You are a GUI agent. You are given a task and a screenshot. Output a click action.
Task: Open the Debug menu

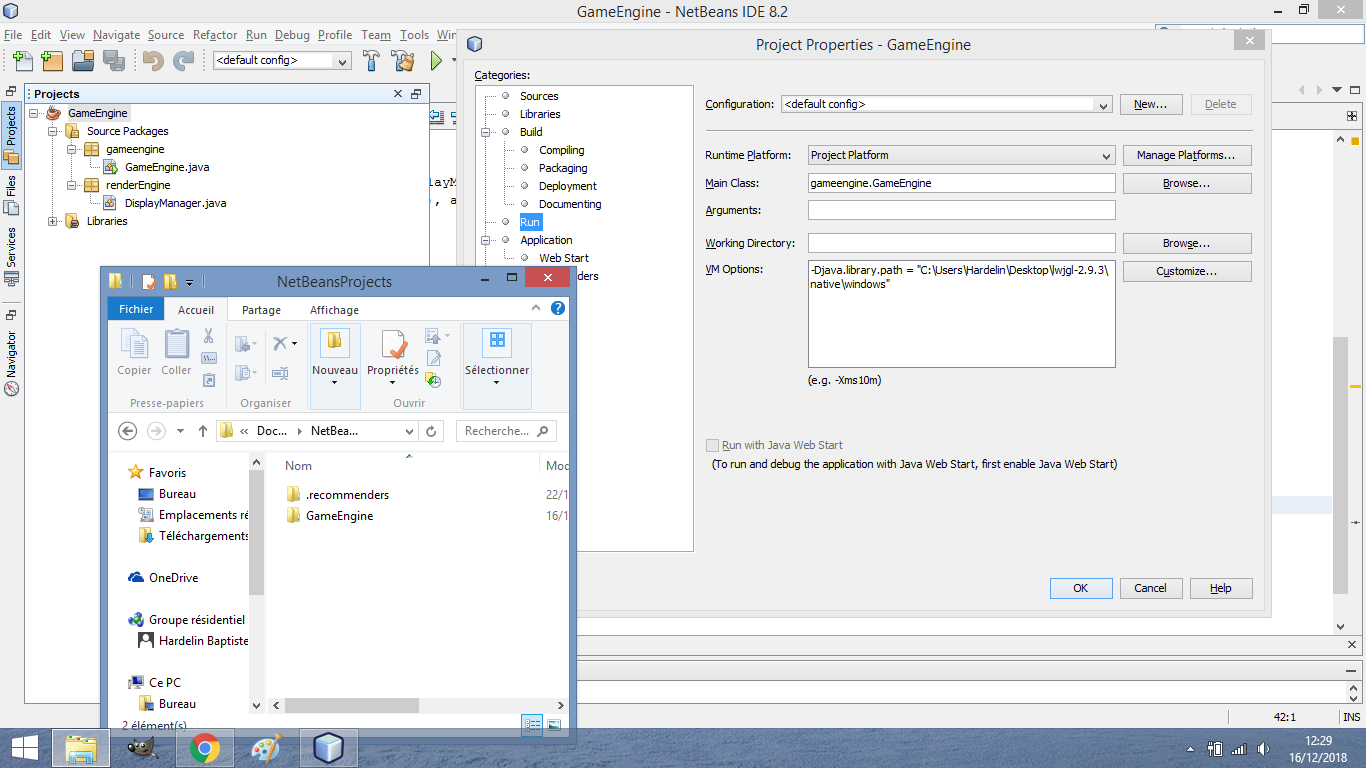[x=292, y=35]
